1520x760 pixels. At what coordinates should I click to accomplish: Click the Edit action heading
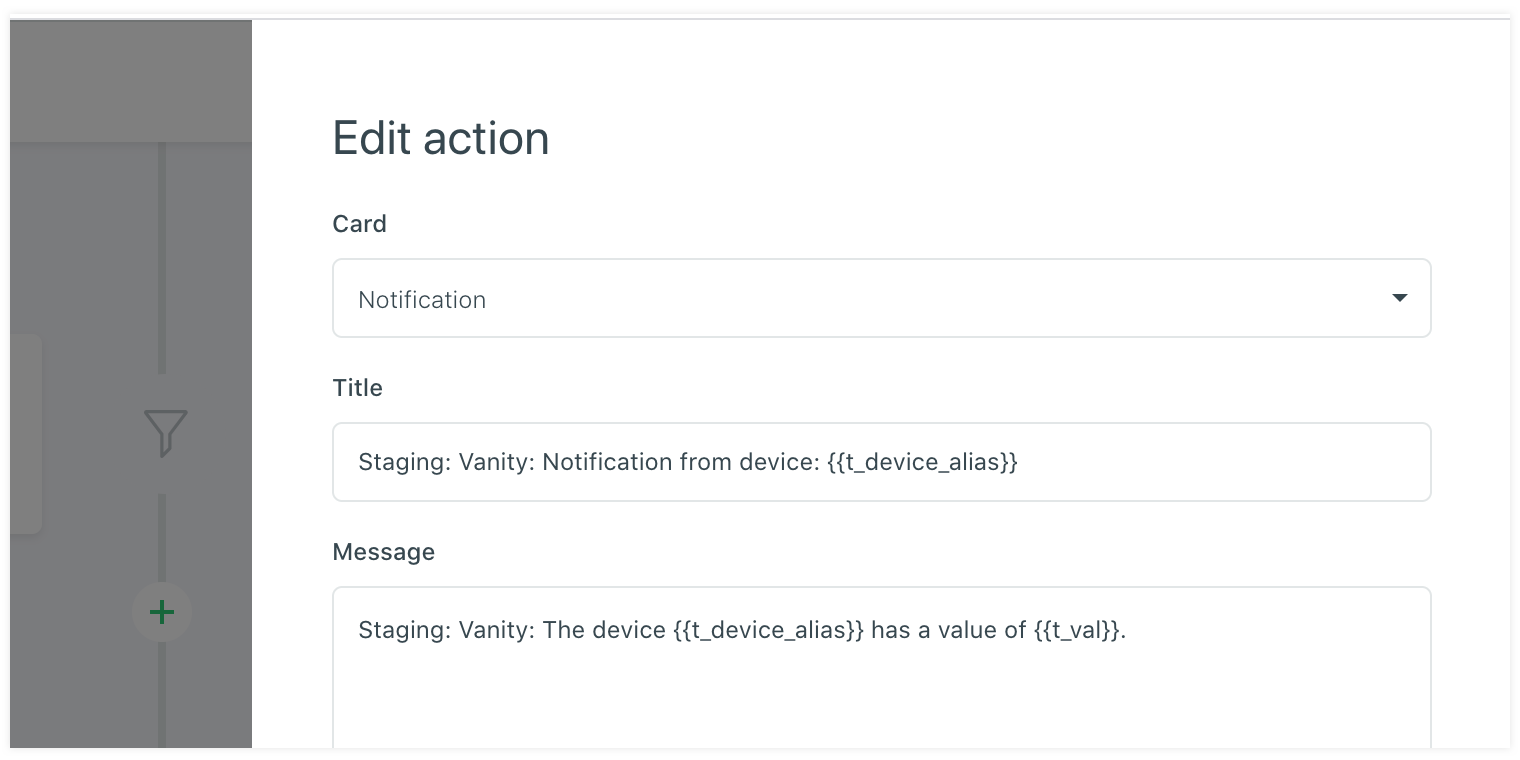(x=441, y=138)
